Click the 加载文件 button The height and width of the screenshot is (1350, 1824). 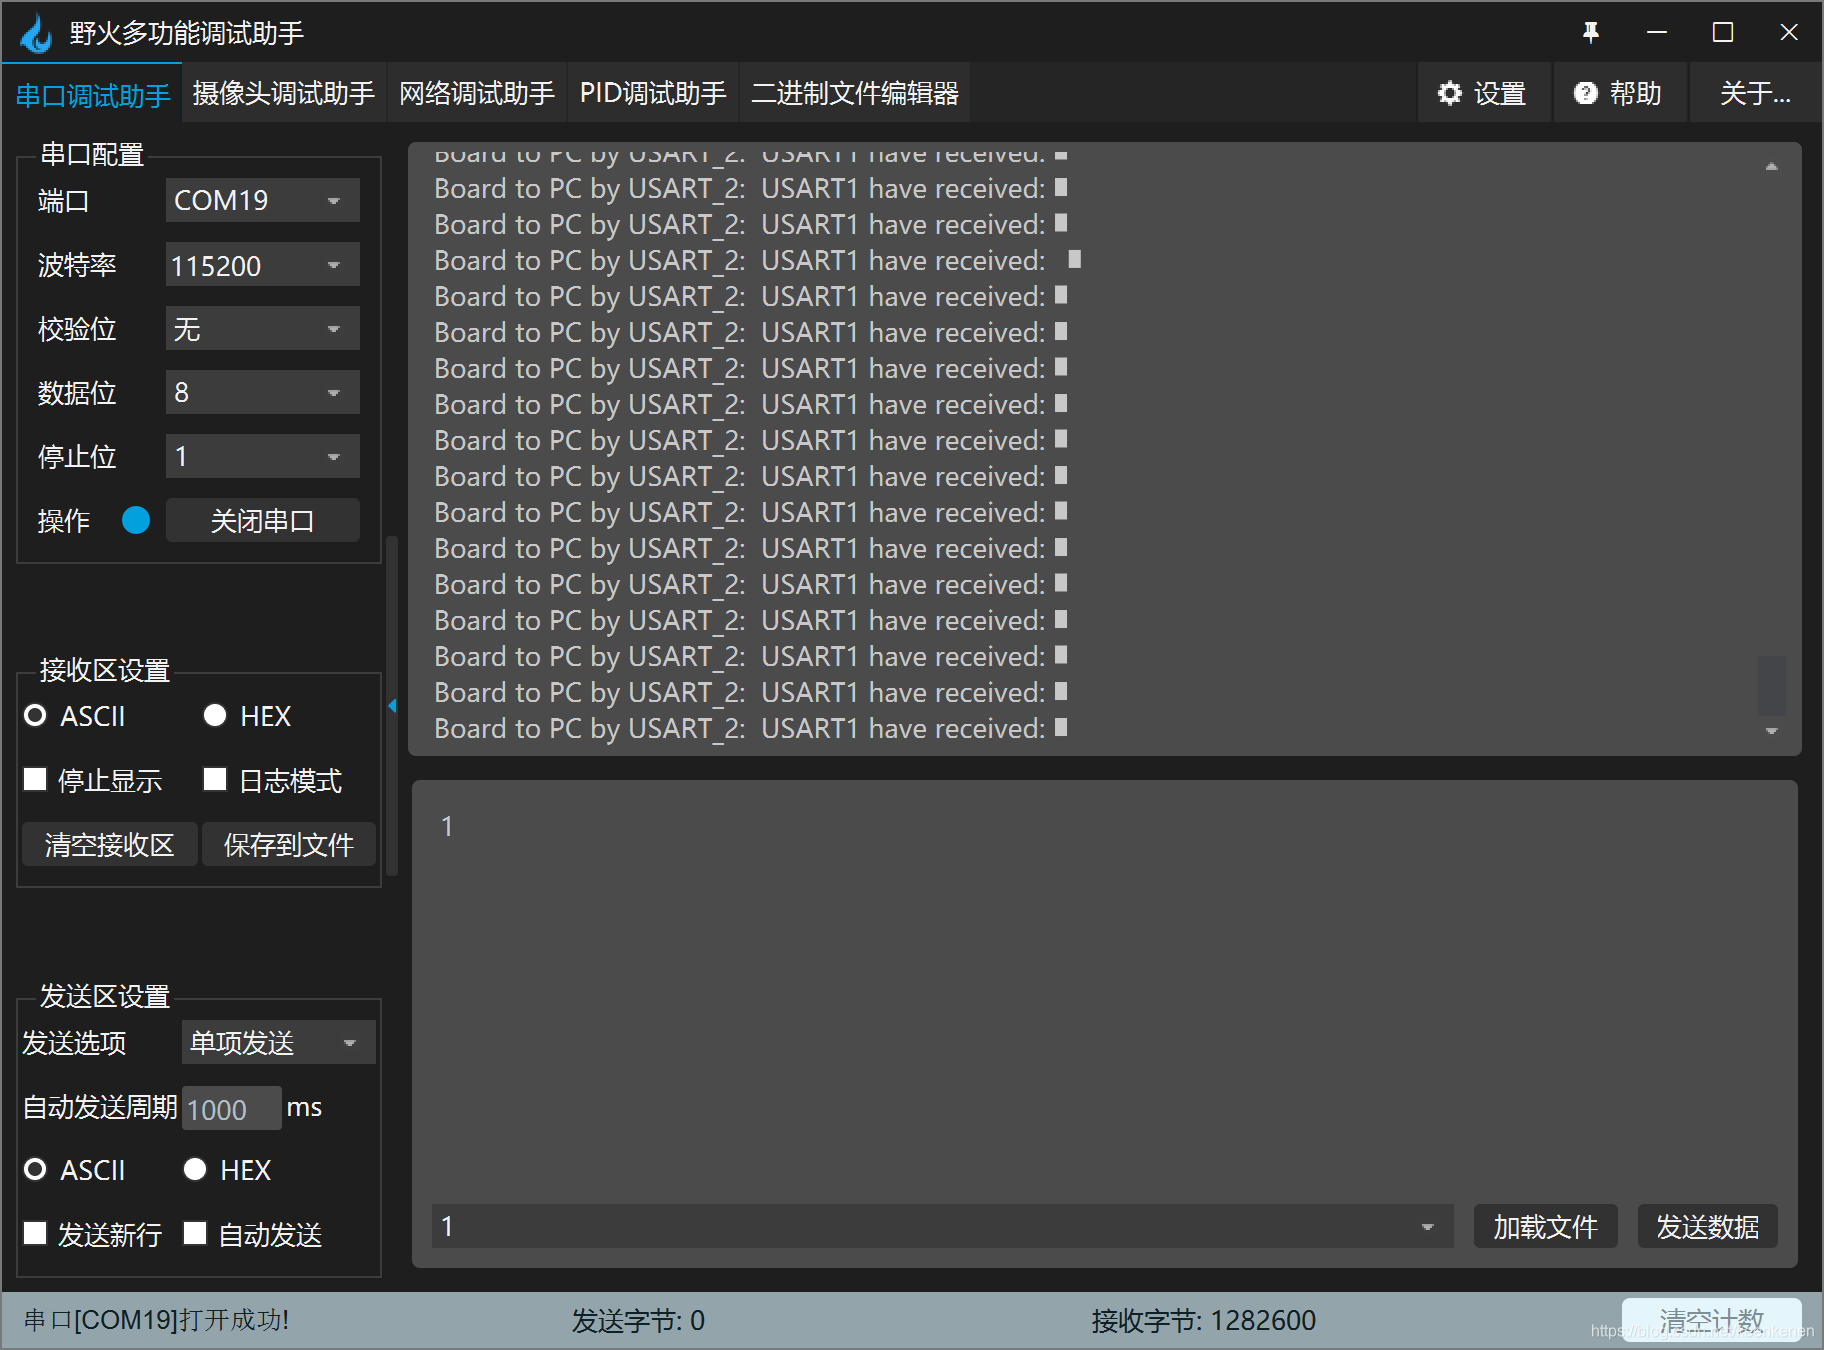1545,1226
